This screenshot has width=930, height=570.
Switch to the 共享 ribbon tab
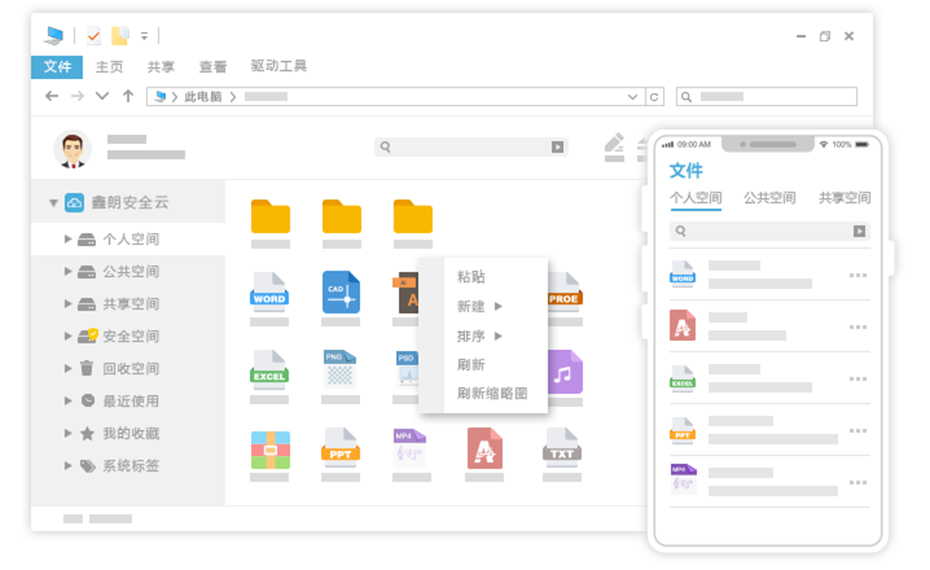[x=161, y=67]
